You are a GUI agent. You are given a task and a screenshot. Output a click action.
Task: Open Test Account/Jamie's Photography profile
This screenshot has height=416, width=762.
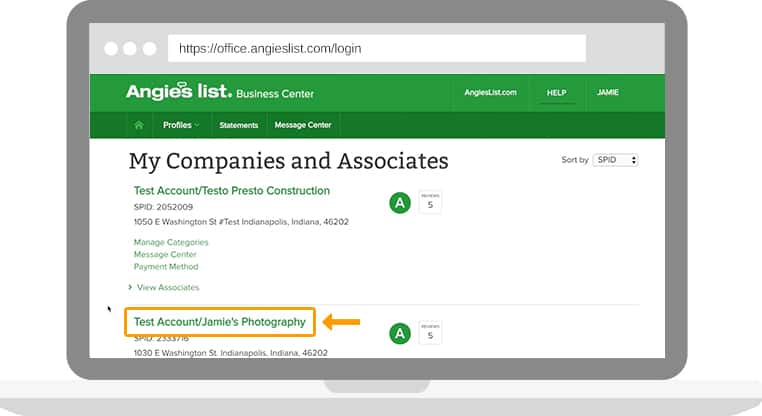coord(220,322)
